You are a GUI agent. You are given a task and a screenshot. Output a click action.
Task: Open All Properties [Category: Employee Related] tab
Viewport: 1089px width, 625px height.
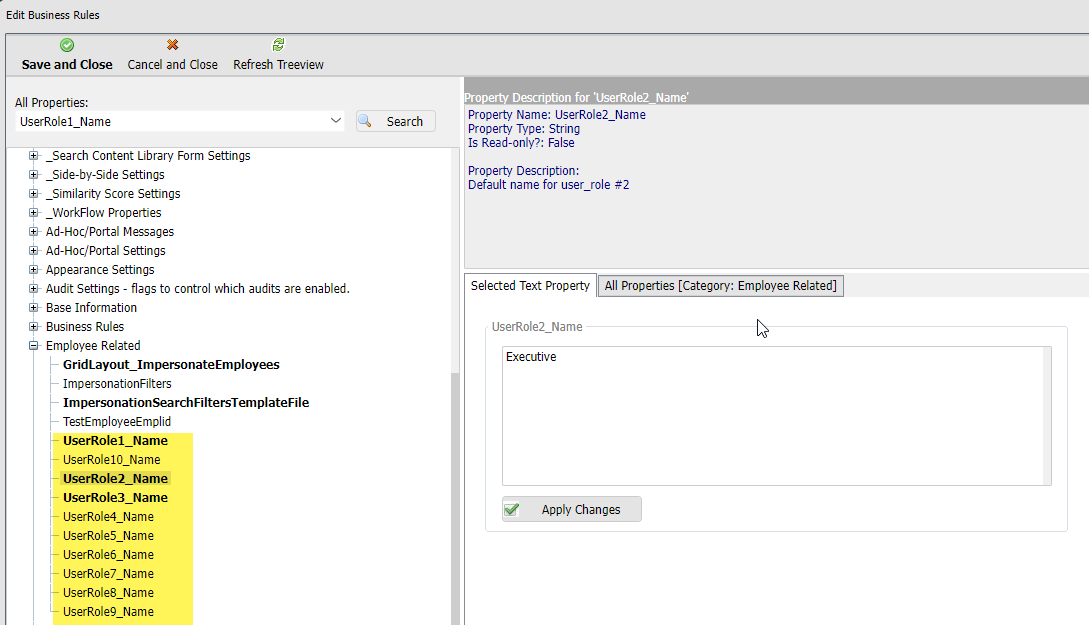coord(720,286)
